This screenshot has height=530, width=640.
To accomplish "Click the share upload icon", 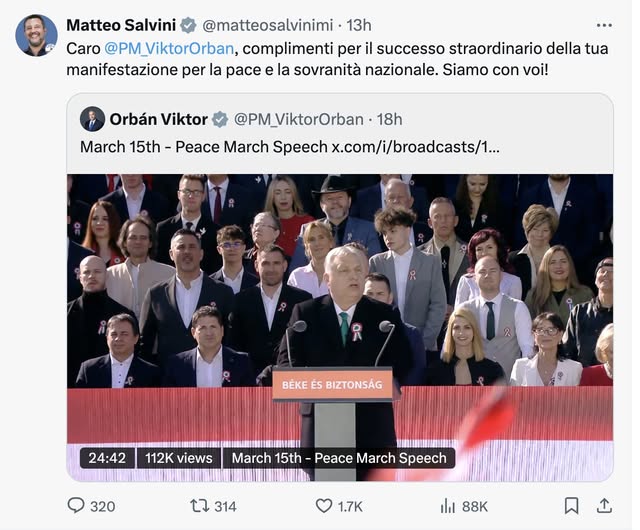I will click(x=604, y=506).
